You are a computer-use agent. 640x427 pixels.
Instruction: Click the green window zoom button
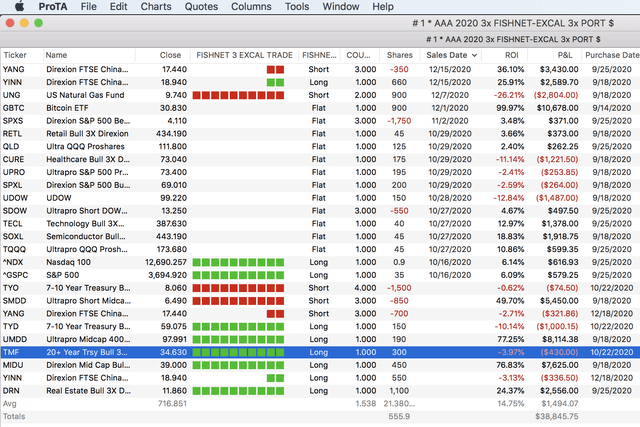38,23
